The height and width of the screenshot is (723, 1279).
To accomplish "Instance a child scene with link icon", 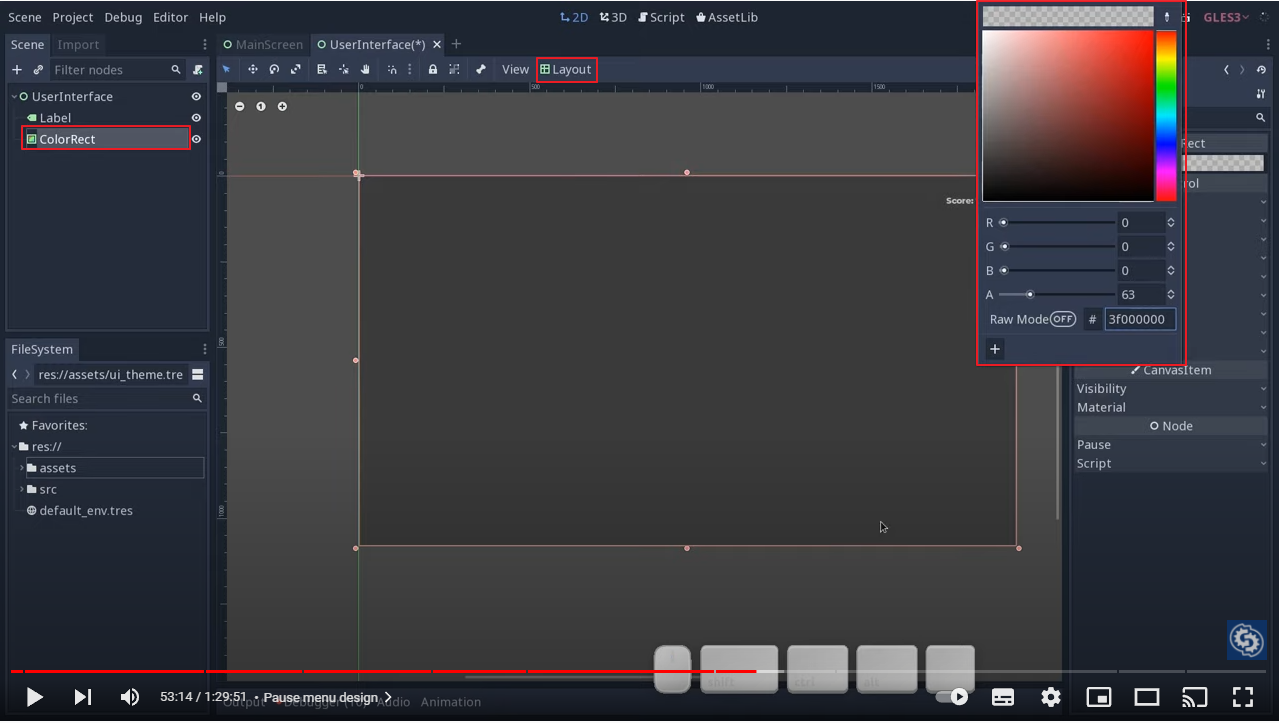I will [x=38, y=69].
